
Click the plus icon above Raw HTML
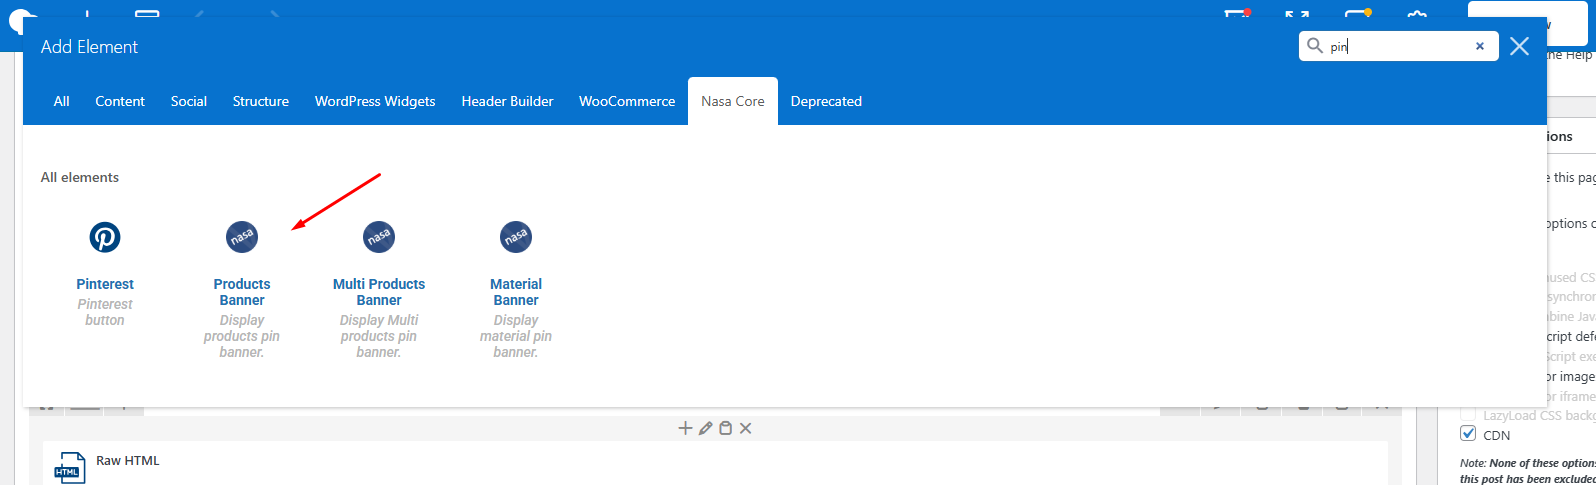(x=685, y=428)
